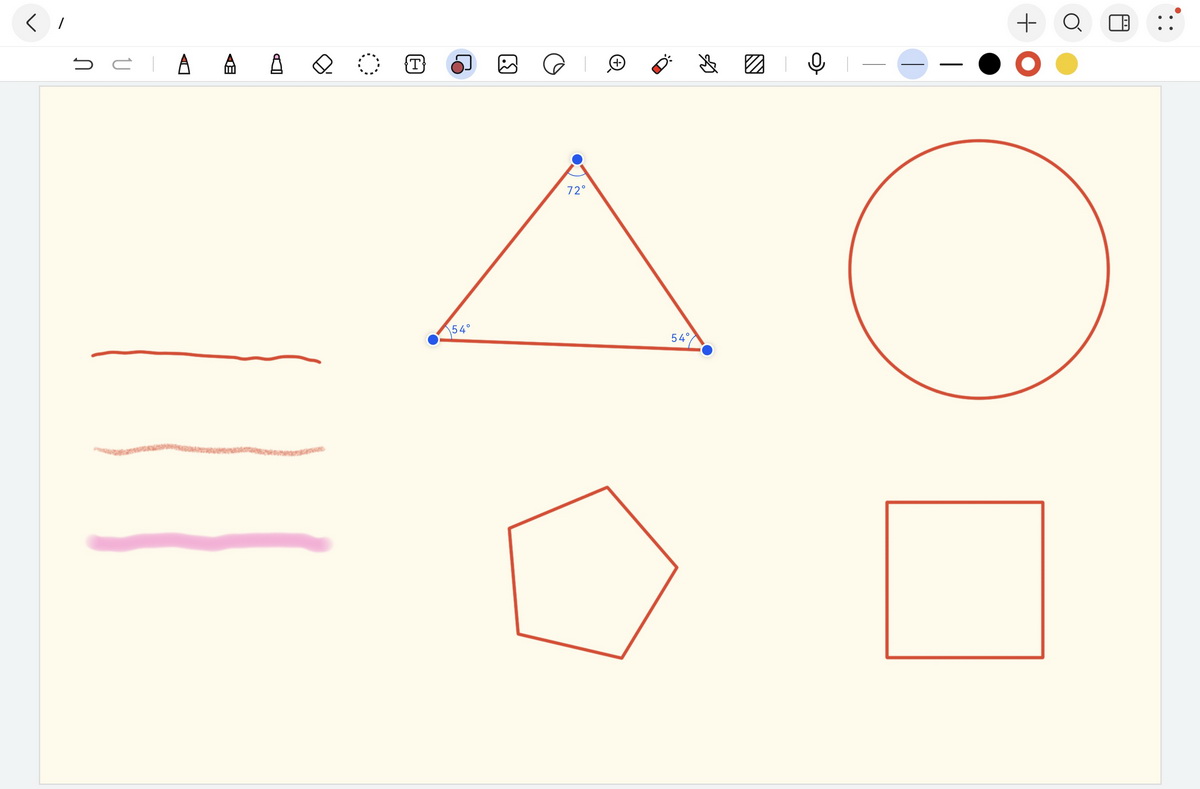The image size is (1200, 789).
Task: Select the pen tool
Action: coord(183,65)
